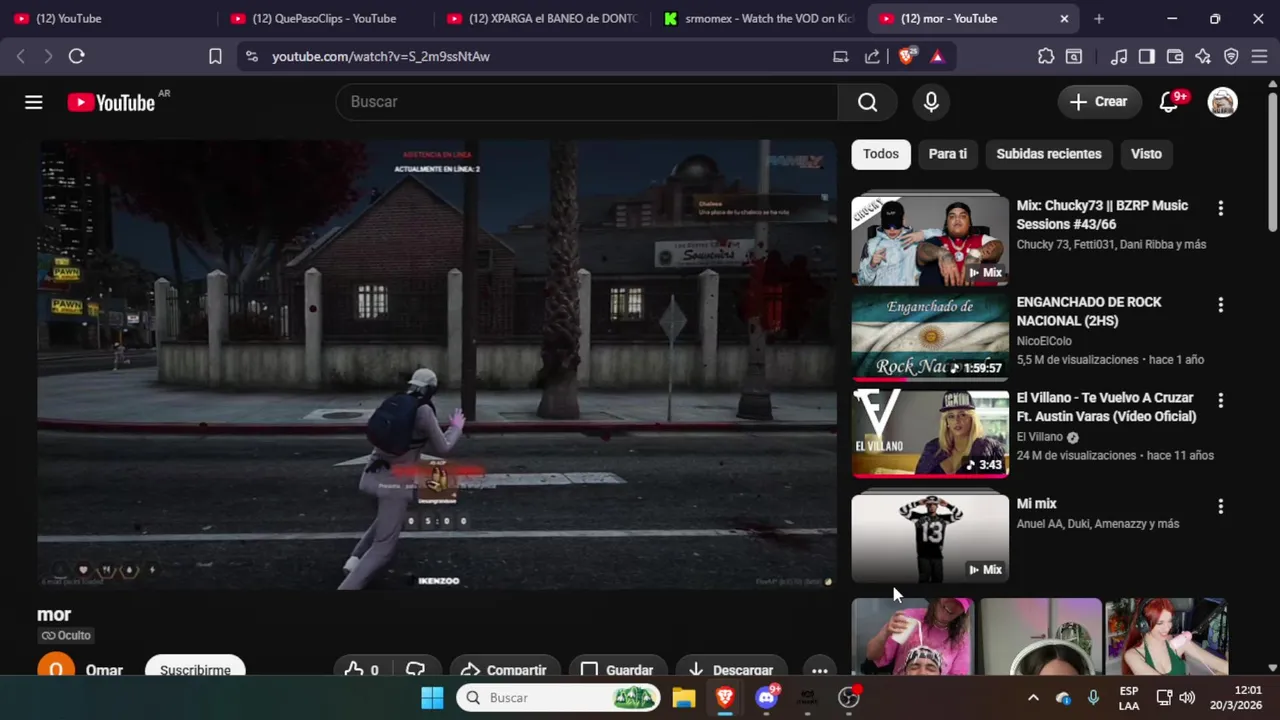Screen dimensions: 1280x720
Task: Open the Leo AI sparkle icon
Action: click(x=1203, y=57)
